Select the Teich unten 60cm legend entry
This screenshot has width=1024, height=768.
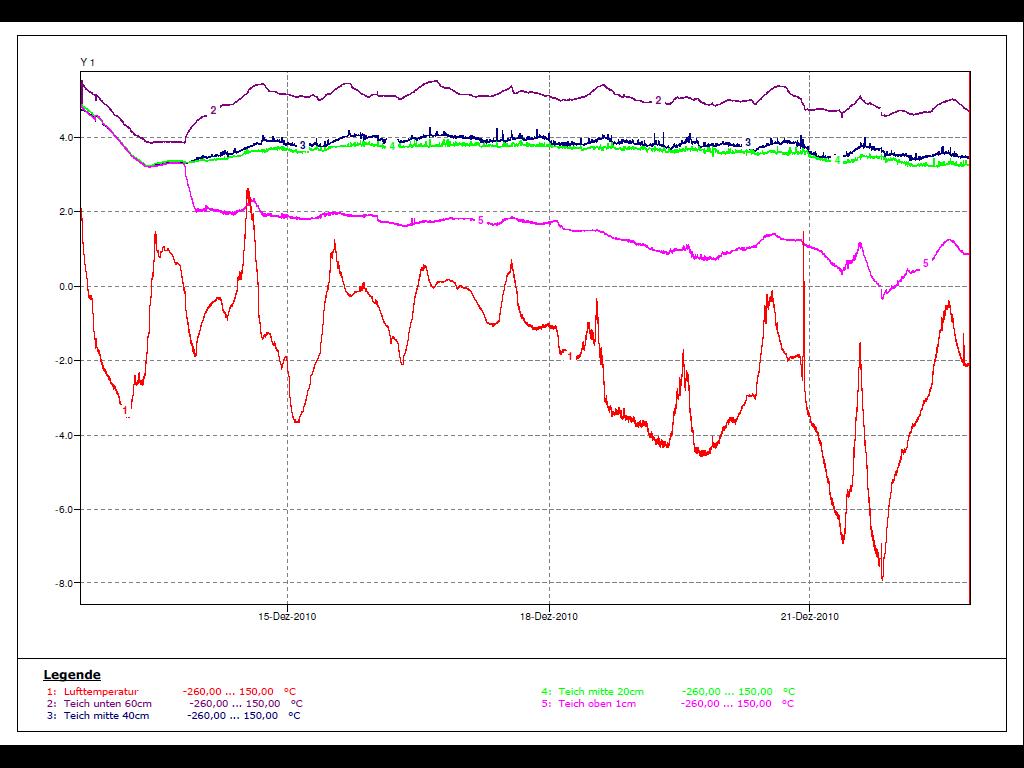pyautogui.click(x=107, y=703)
